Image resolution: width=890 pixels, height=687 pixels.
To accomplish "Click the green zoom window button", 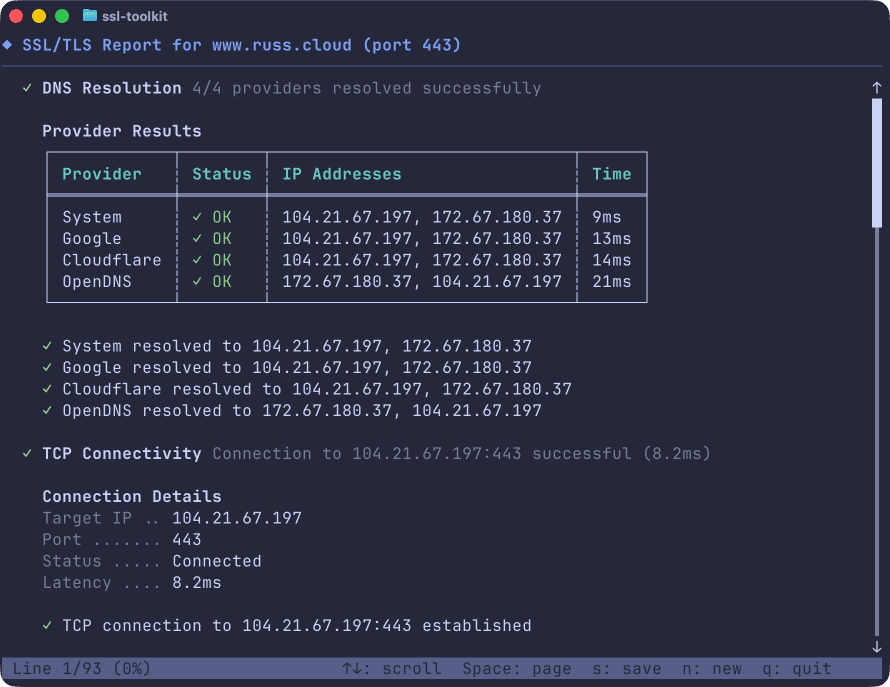I will click(x=62, y=16).
